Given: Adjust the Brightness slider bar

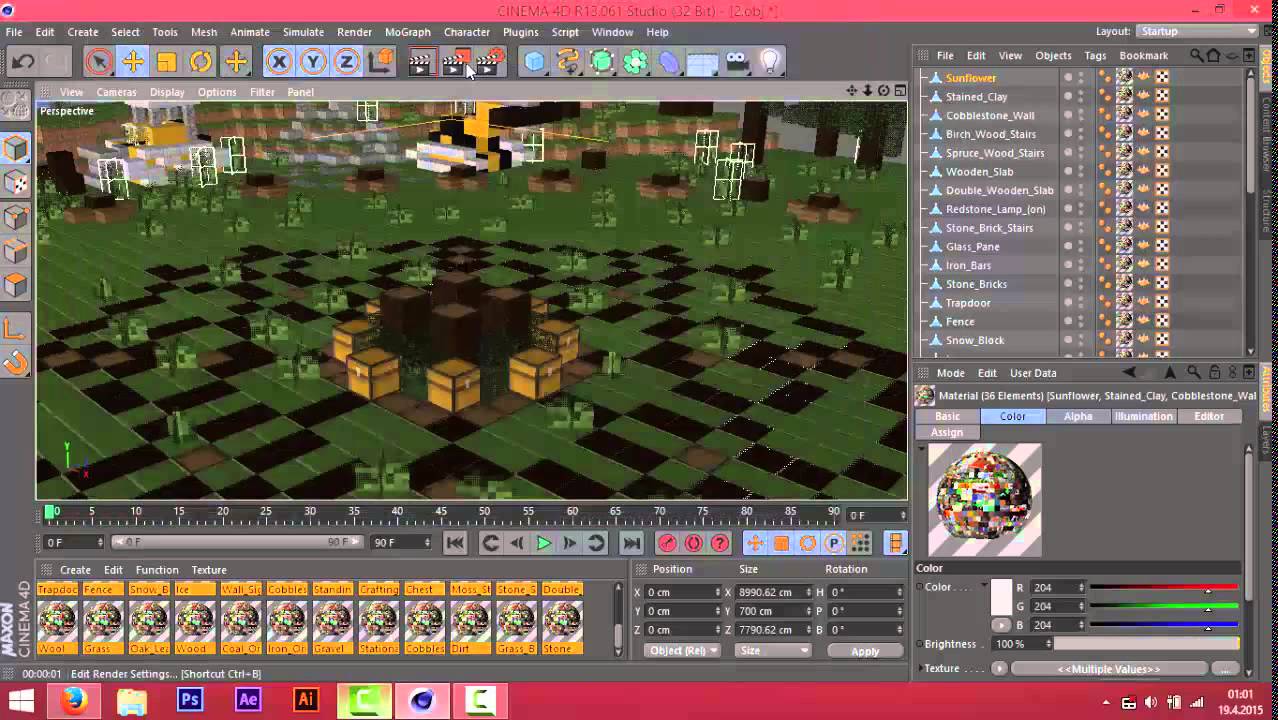Looking at the screenshot, I should (x=1147, y=644).
